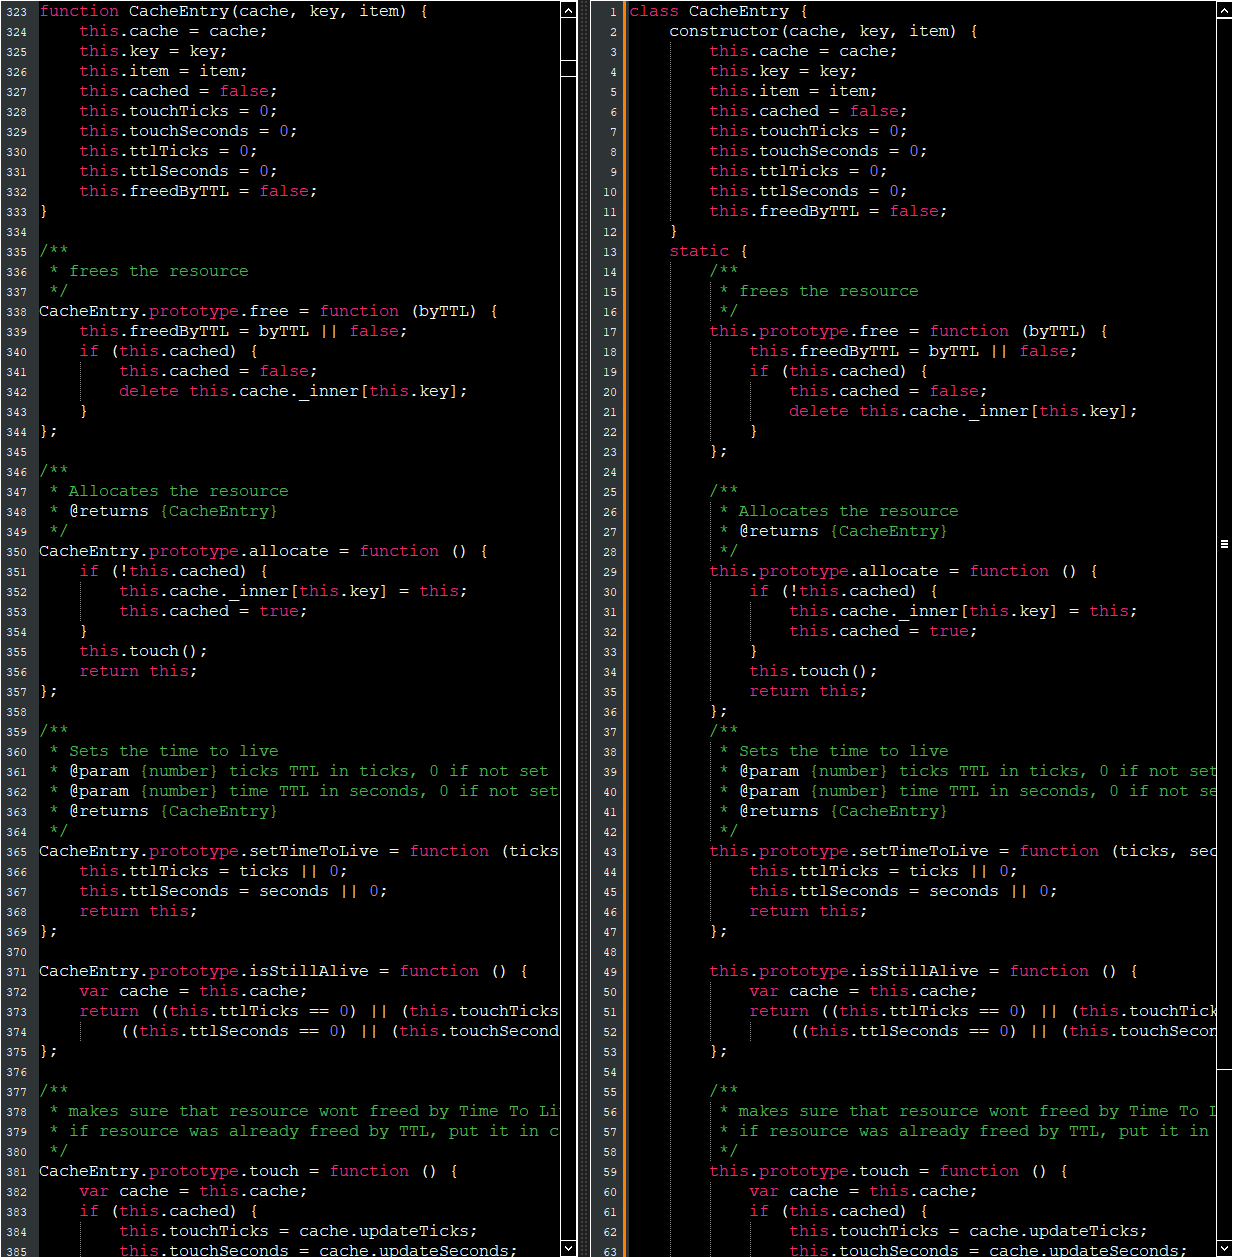Click line number 13 in right gutter
Image resolution: width=1234 pixels, height=1257 pixels.
[610, 252]
